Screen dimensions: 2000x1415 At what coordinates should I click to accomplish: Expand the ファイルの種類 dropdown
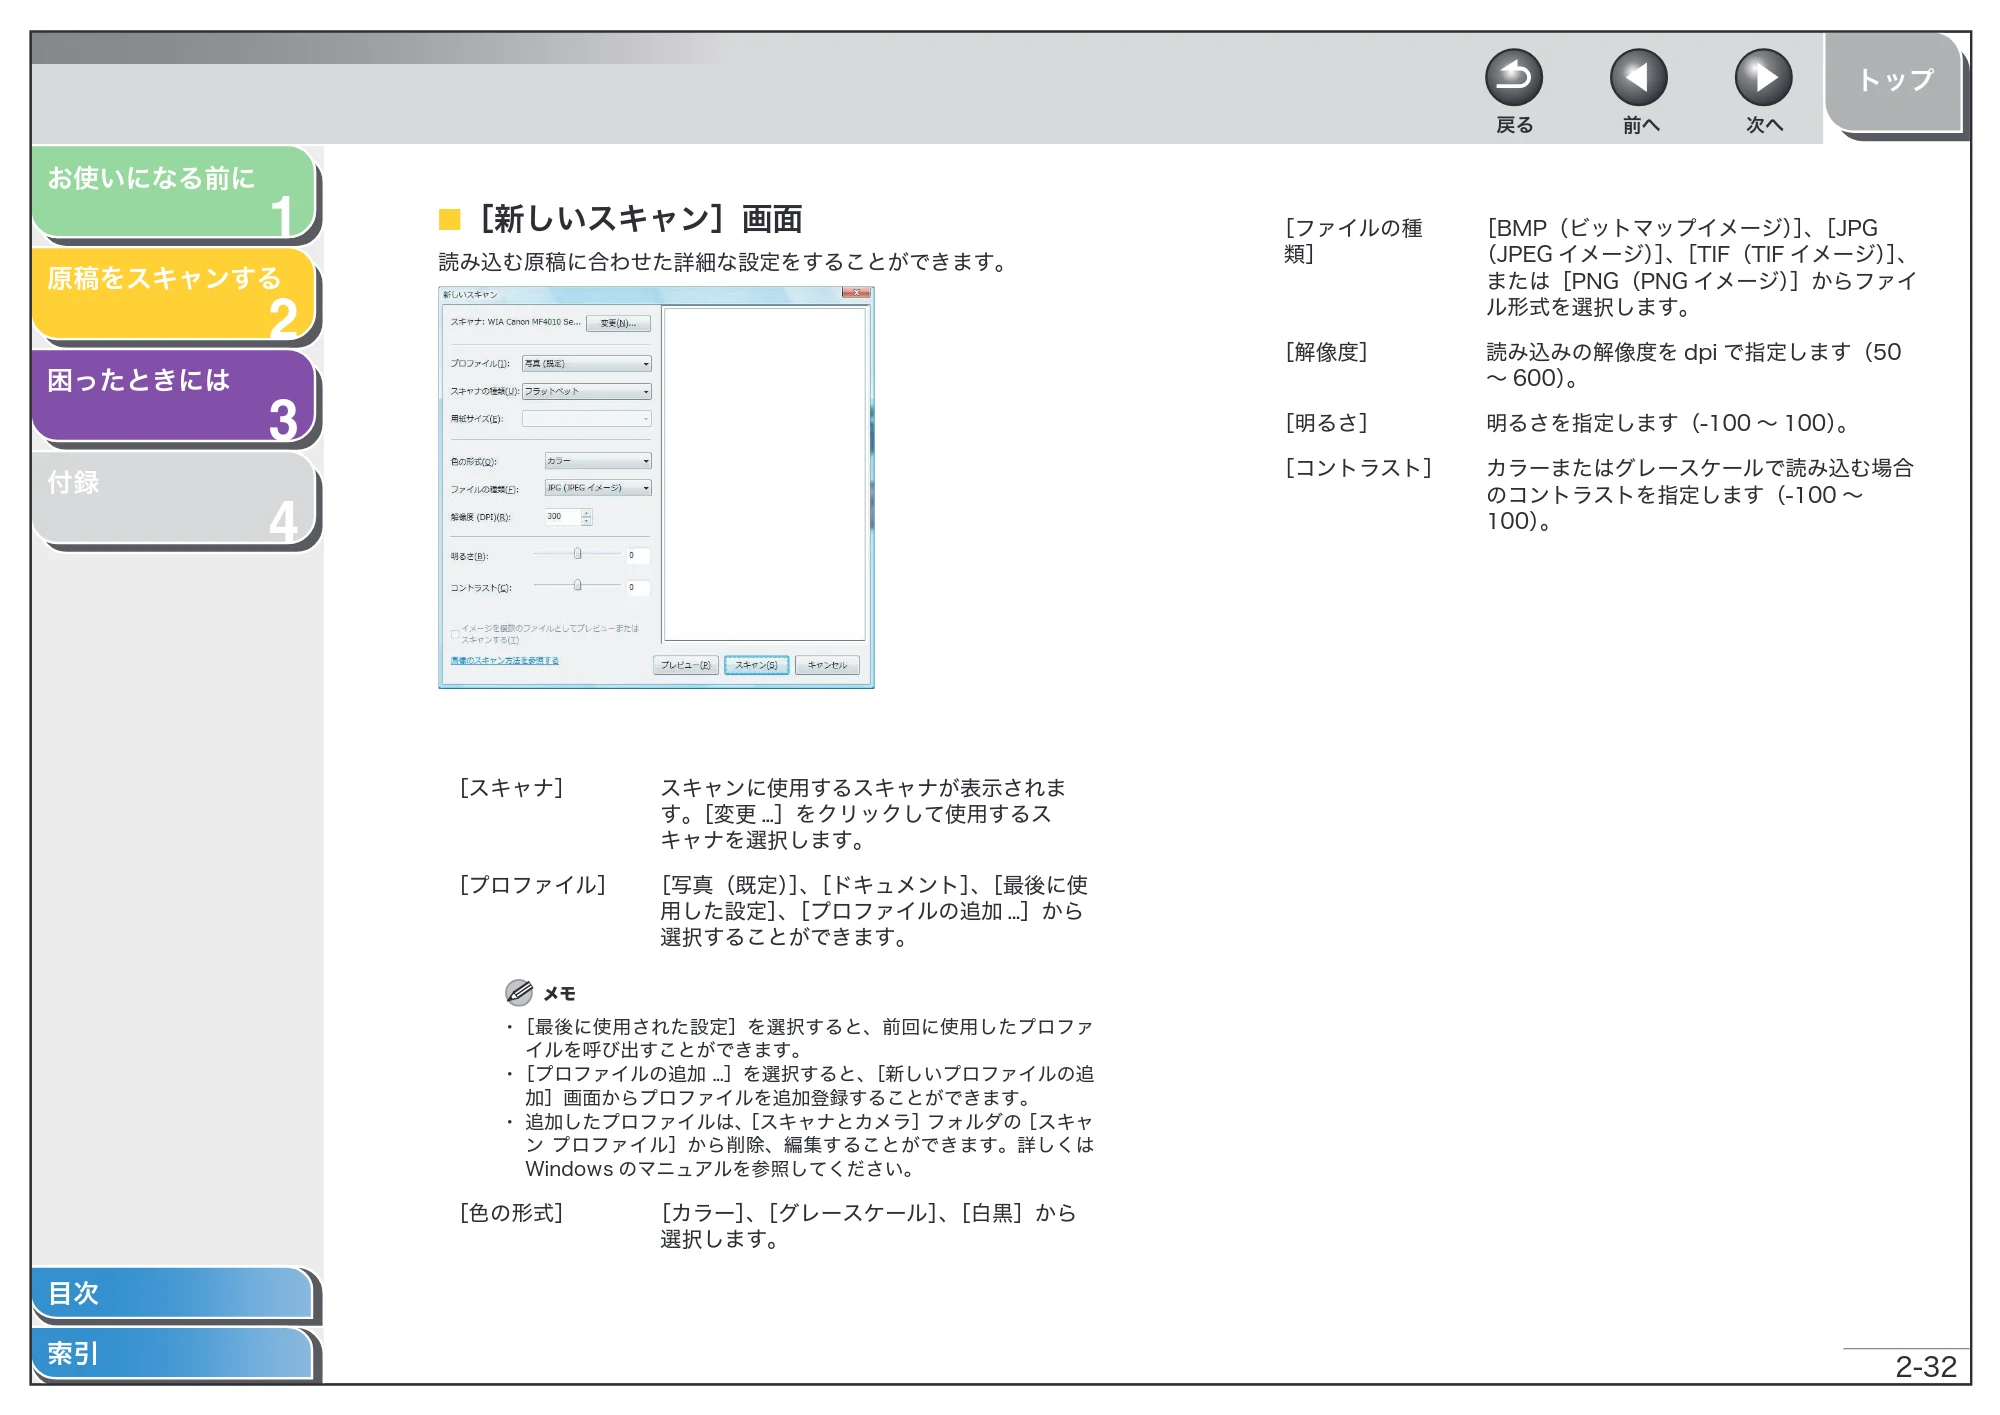[x=598, y=488]
